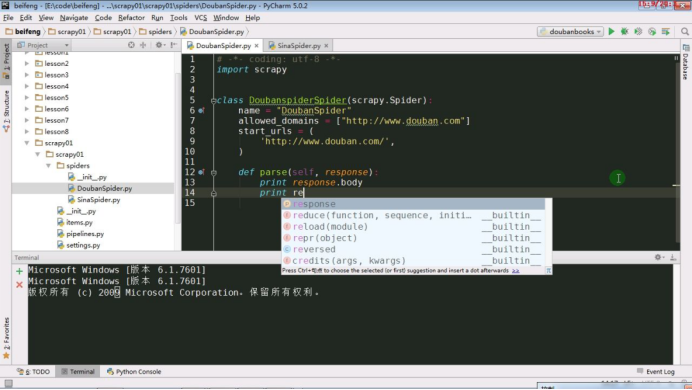Viewport: 692px width, 390px height.
Task: Select response completion suggestion
Action: (x=413, y=204)
